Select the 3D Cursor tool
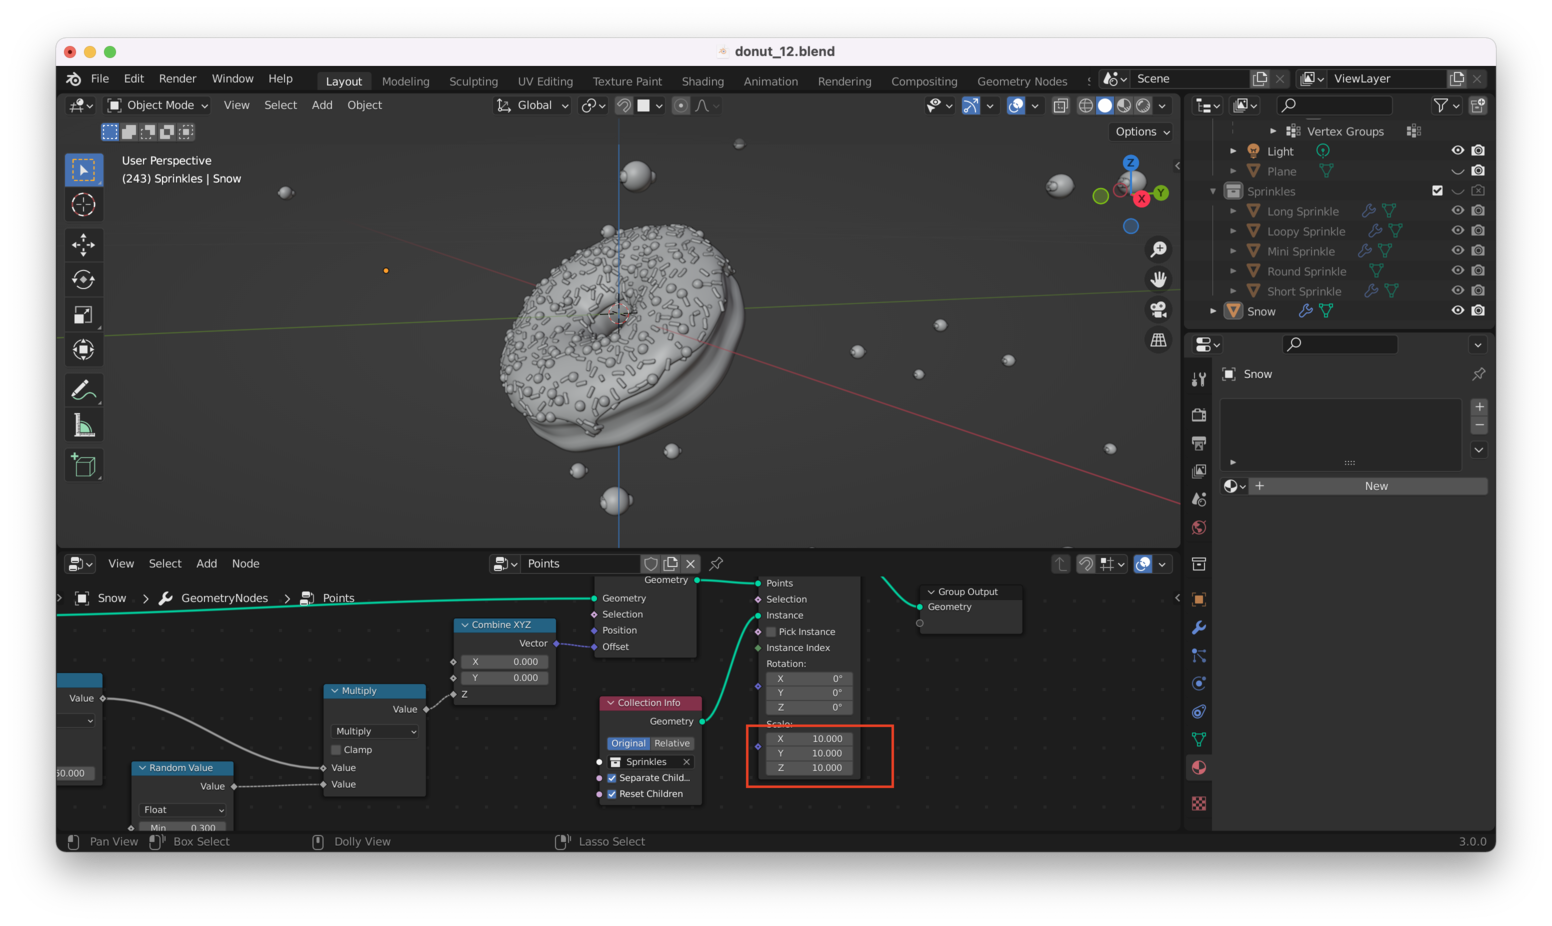 pos(83,205)
